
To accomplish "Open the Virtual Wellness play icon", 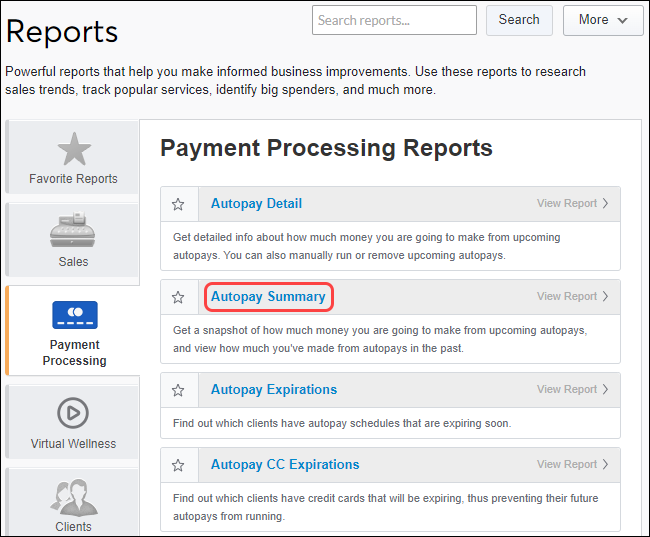I will point(73,413).
